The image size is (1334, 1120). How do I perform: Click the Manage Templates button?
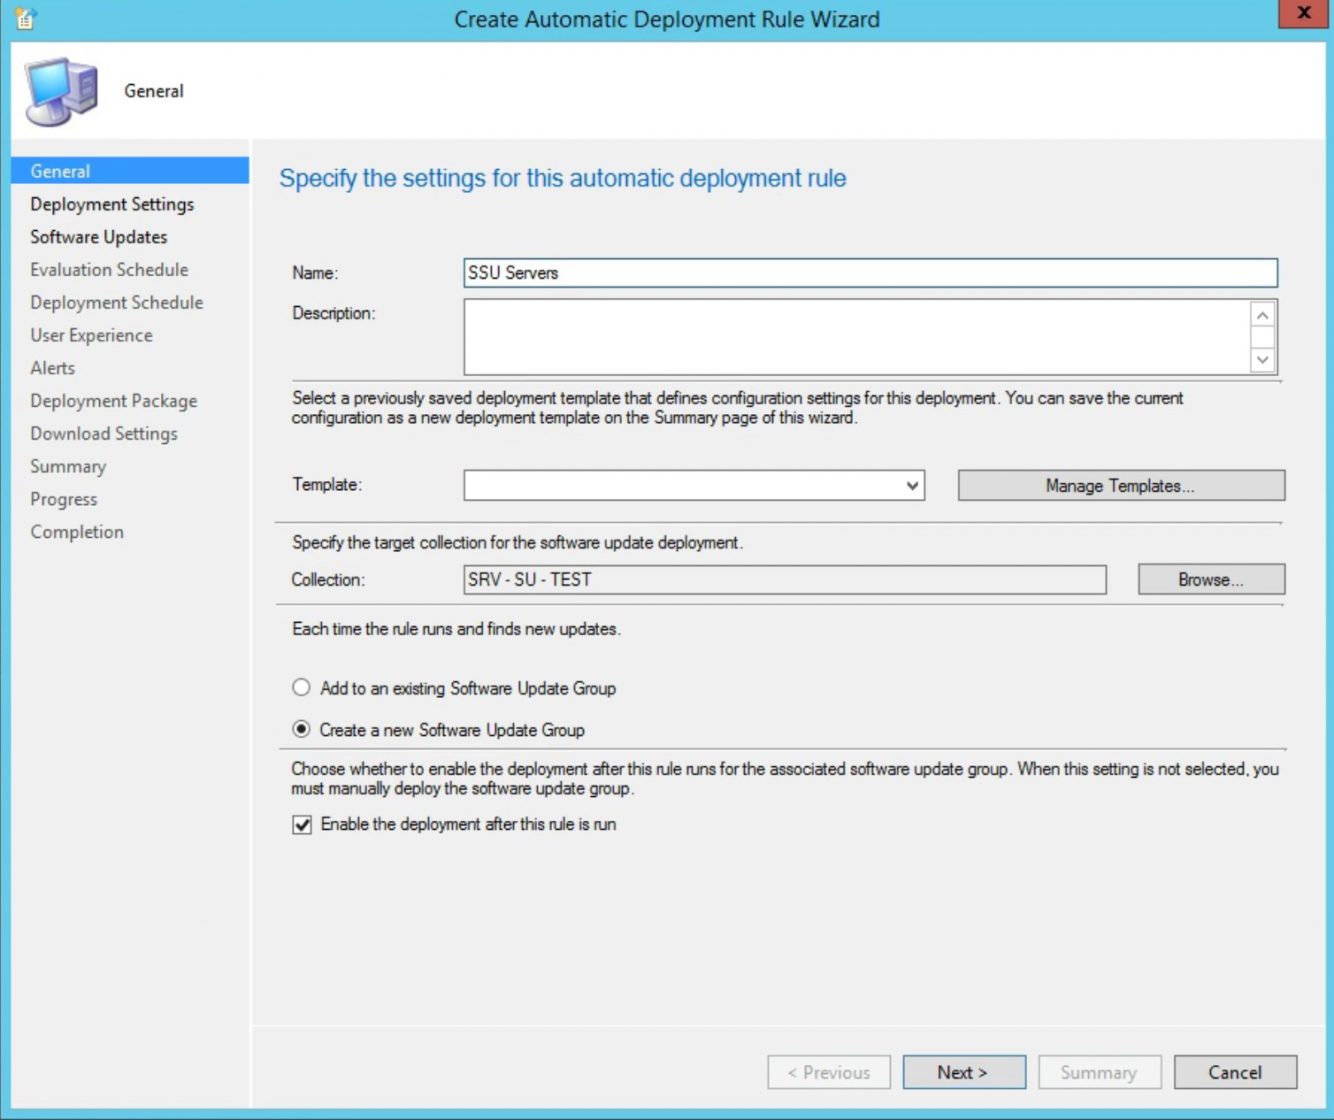[1120, 485]
